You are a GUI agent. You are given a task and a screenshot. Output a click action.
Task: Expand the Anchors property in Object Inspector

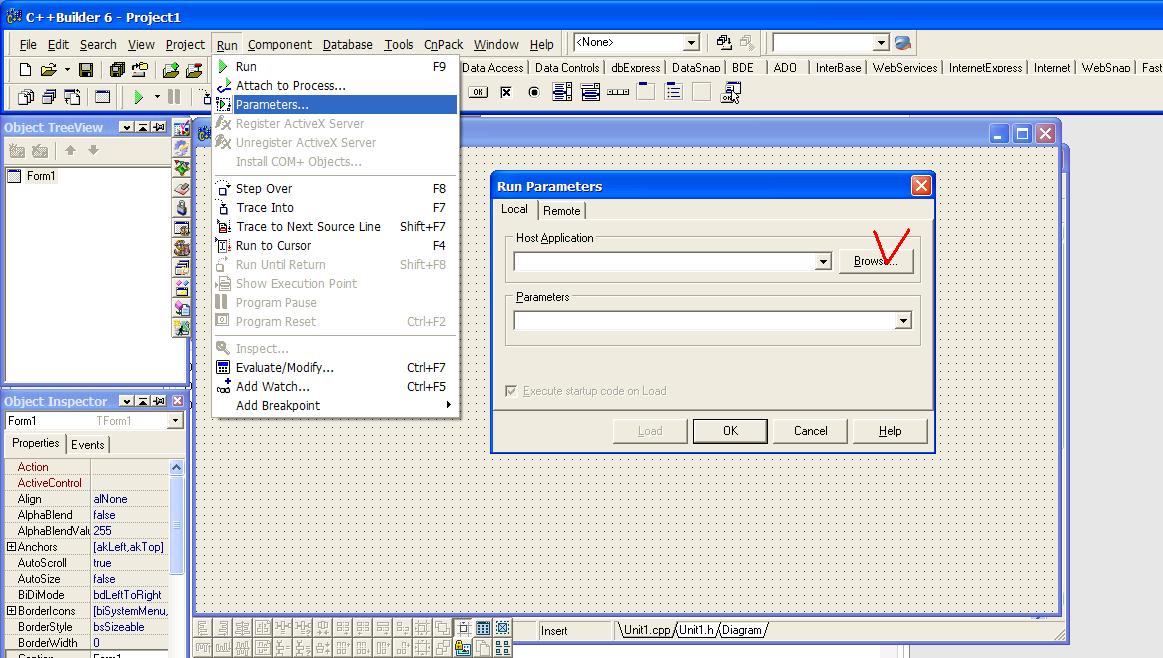click(12, 547)
